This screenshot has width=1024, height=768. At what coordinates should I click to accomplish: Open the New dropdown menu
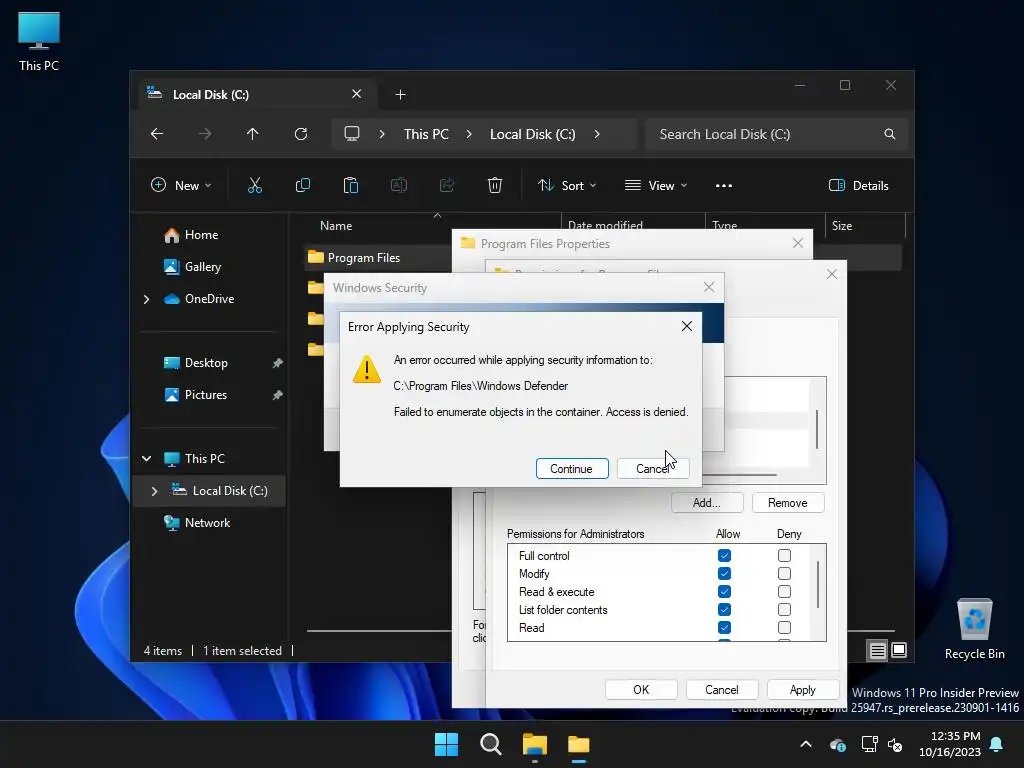[x=181, y=185]
